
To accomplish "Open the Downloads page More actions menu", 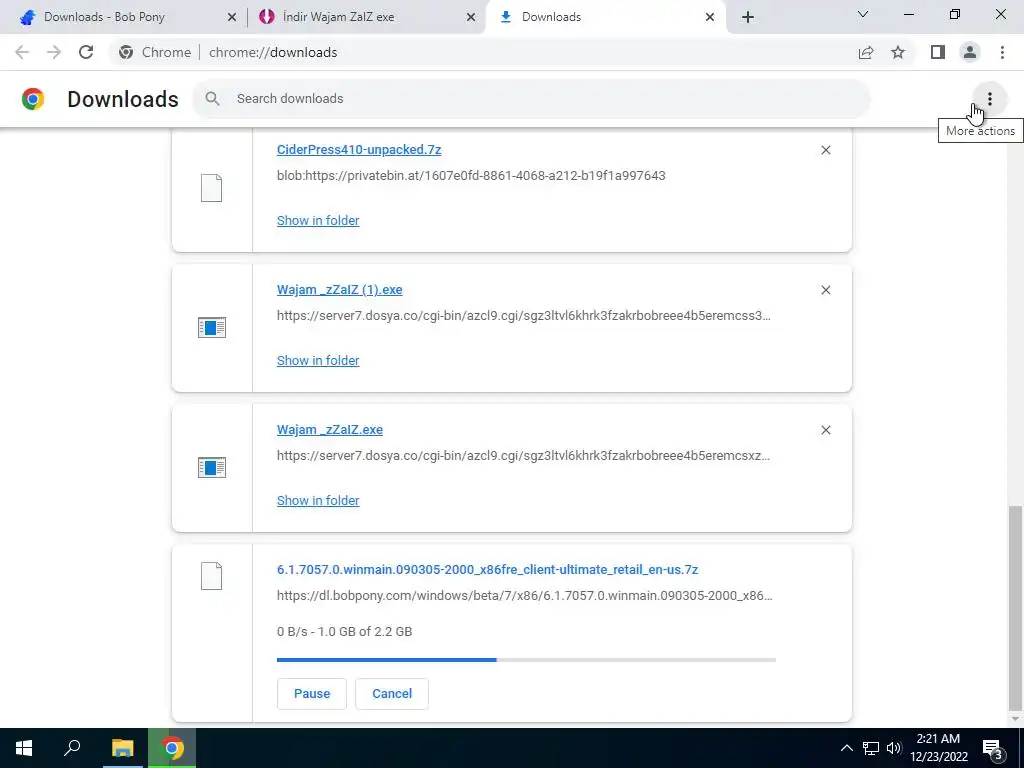I will 989,99.
